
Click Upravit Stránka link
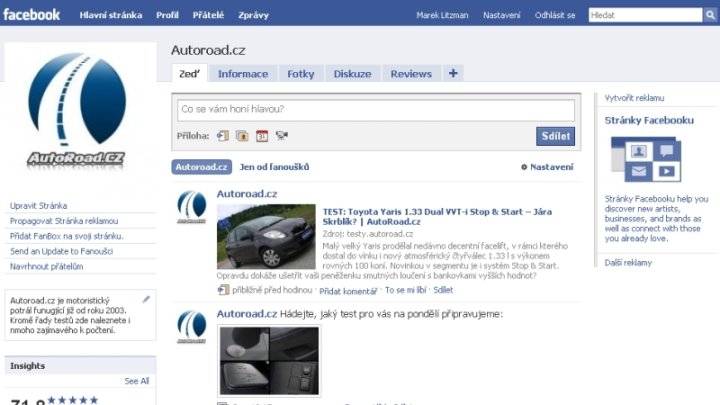click(39, 206)
